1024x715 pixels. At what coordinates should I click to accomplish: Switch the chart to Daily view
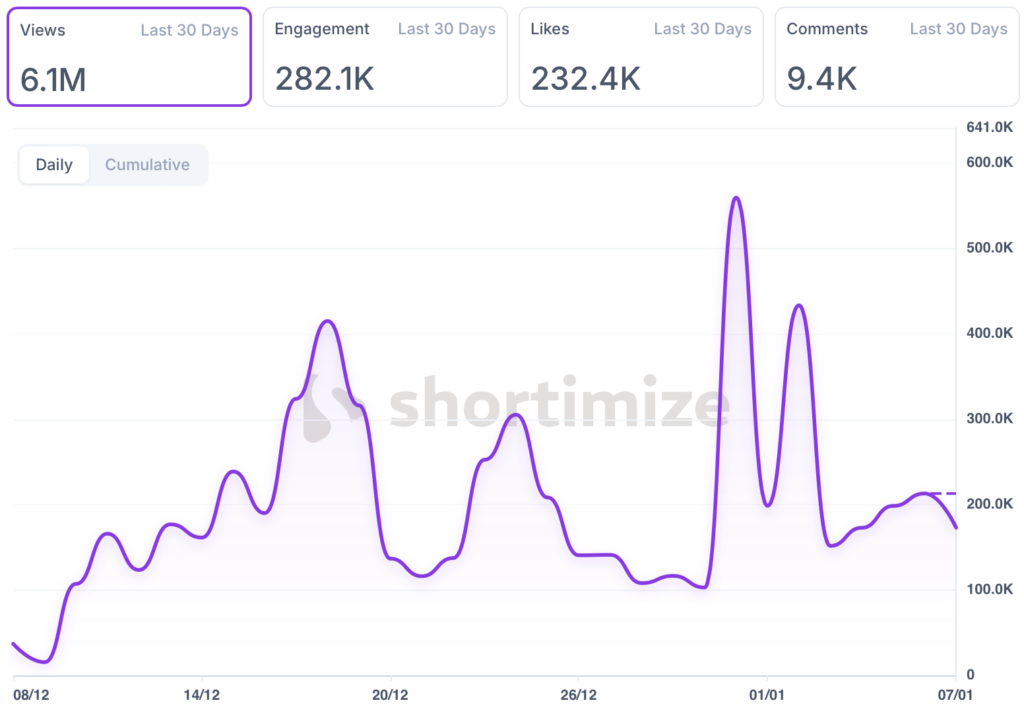click(54, 165)
